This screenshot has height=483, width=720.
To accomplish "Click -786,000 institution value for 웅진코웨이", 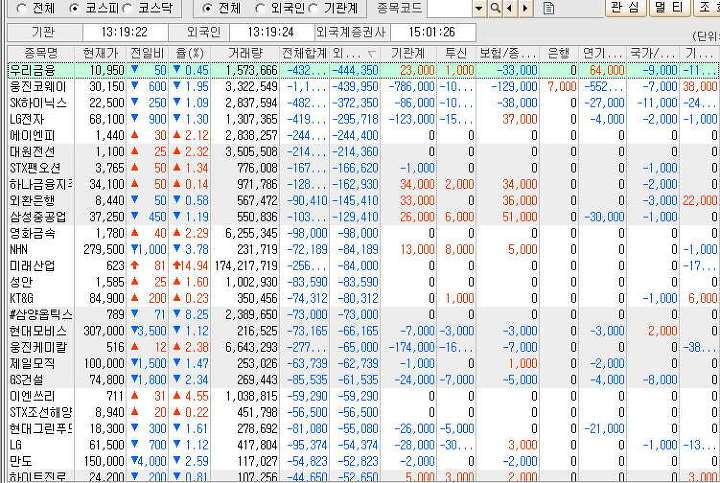I will coord(411,86).
